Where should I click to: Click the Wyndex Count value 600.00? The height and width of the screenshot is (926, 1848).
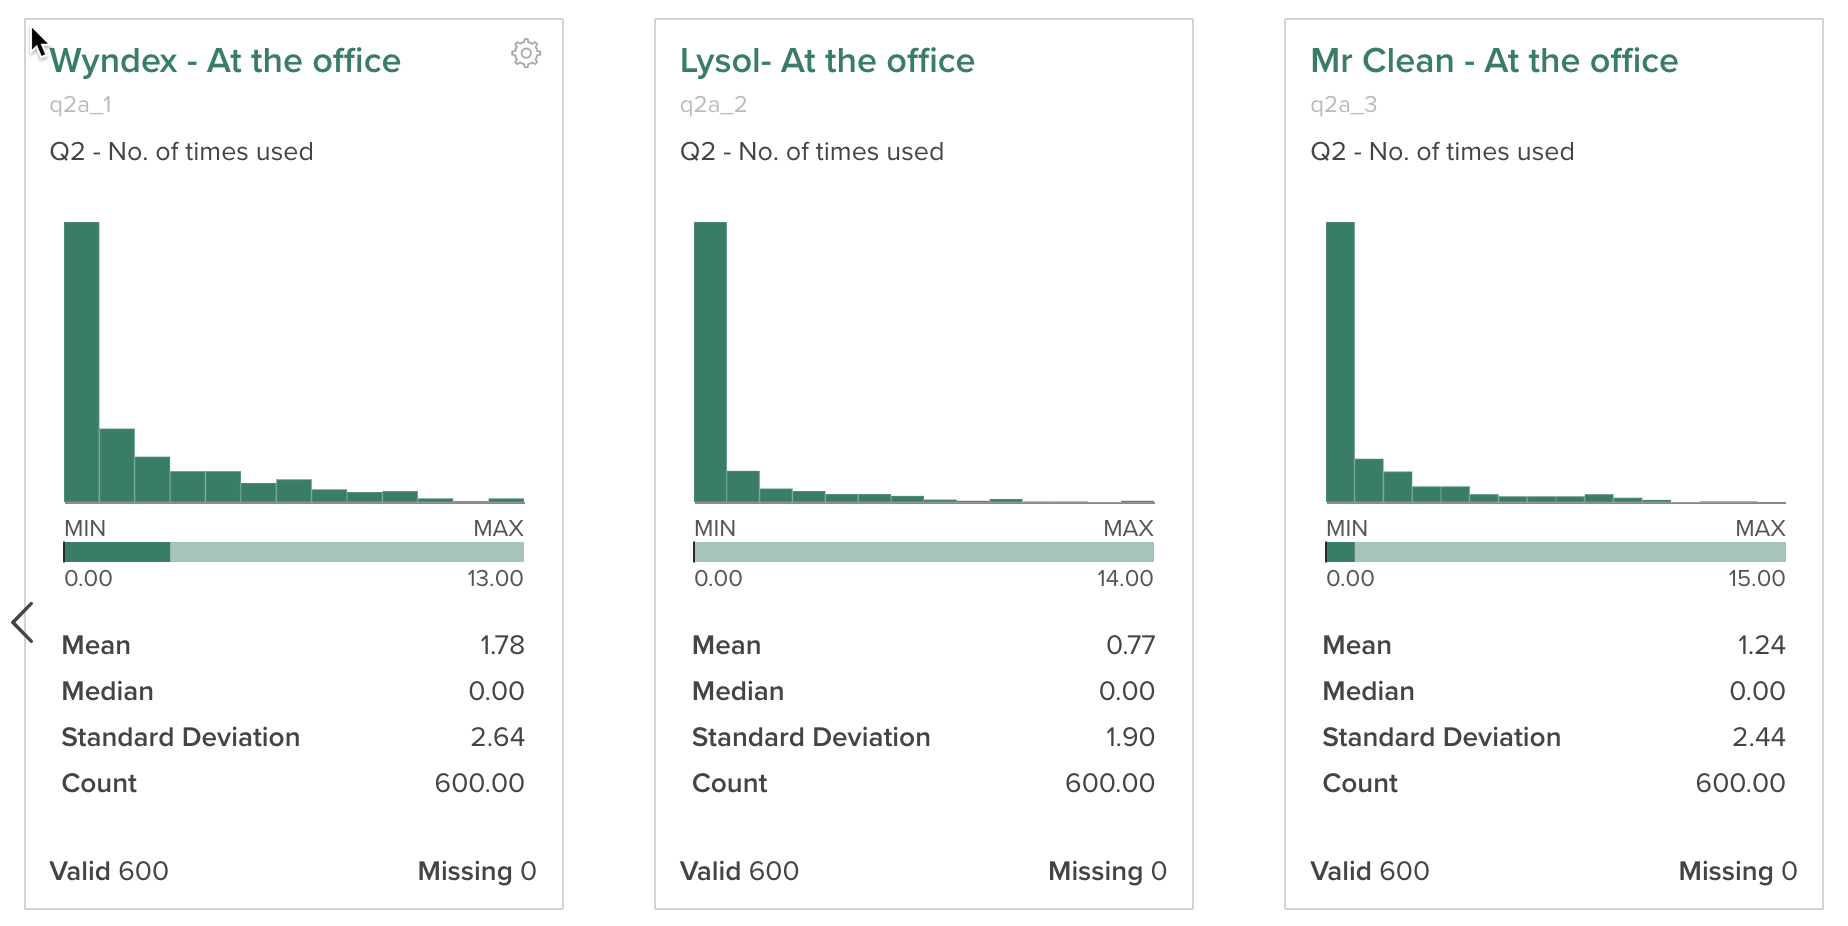click(480, 783)
